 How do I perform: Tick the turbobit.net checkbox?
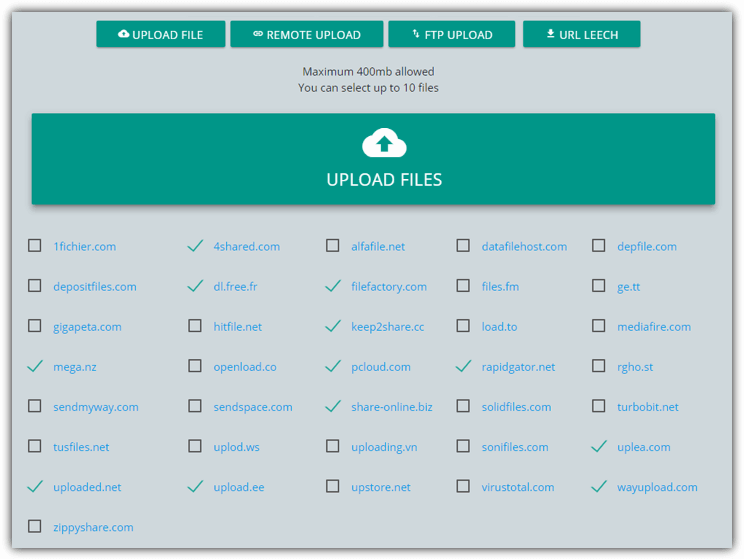[x=599, y=406]
